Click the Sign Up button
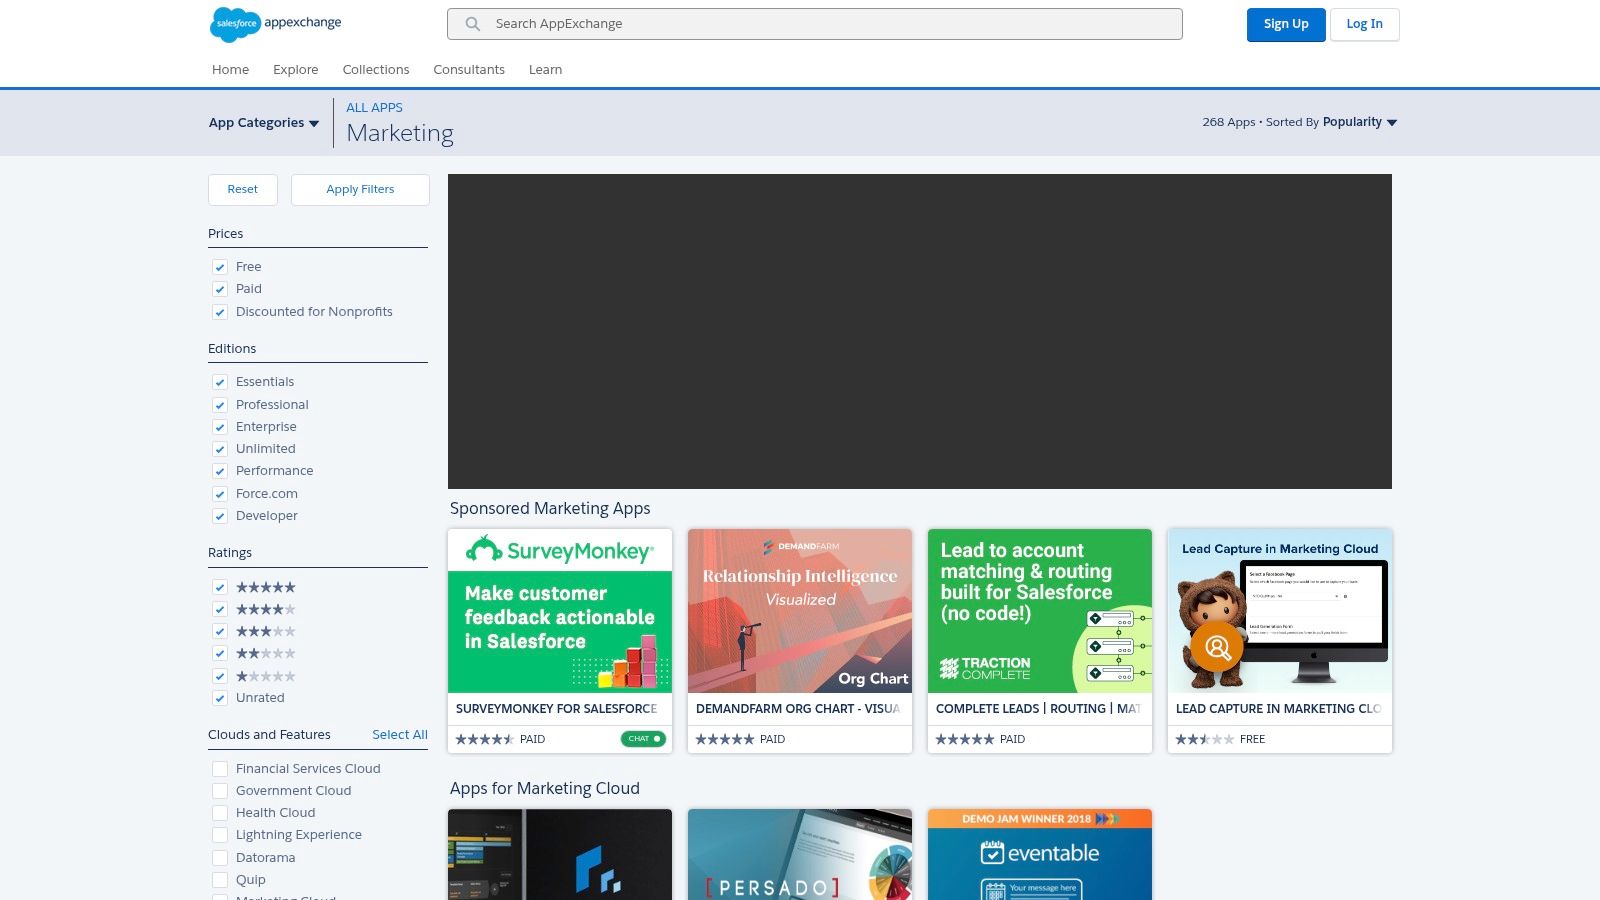The image size is (1600, 900). [x=1286, y=24]
